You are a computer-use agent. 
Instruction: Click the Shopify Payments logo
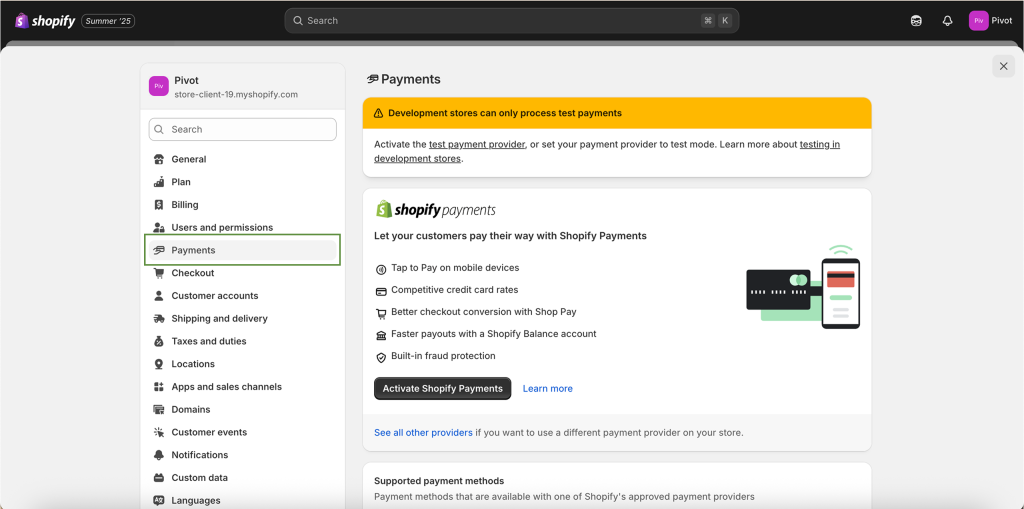coord(435,209)
